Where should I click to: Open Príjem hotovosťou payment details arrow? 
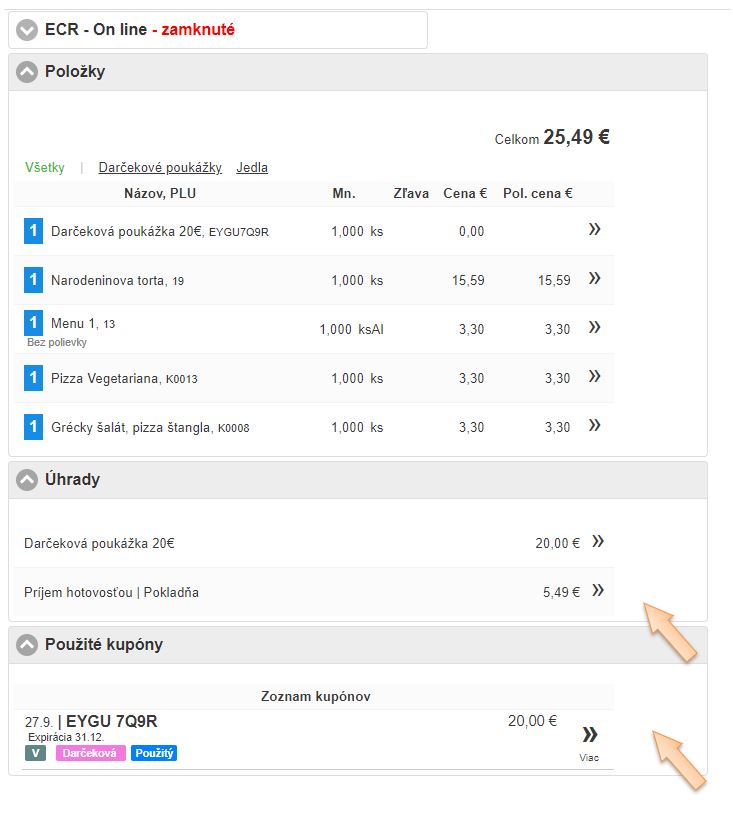(x=598, y=591)
